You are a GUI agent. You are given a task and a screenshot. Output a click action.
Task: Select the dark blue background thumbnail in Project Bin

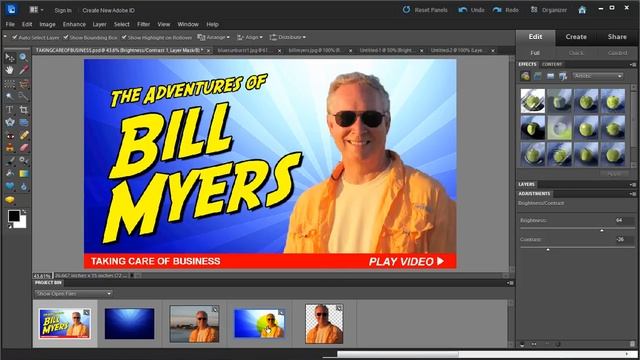129,324
